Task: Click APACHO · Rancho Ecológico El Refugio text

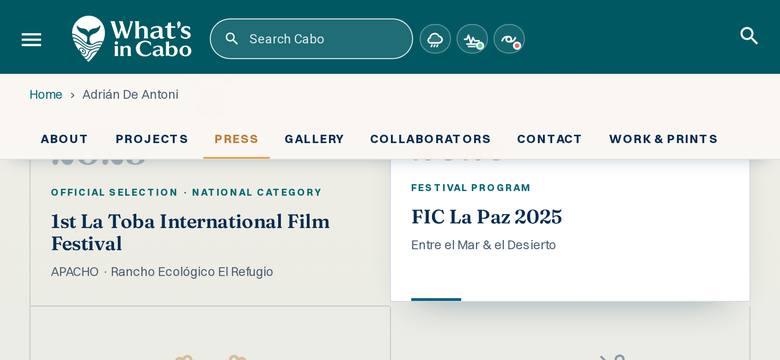Action: click(162, 272)
